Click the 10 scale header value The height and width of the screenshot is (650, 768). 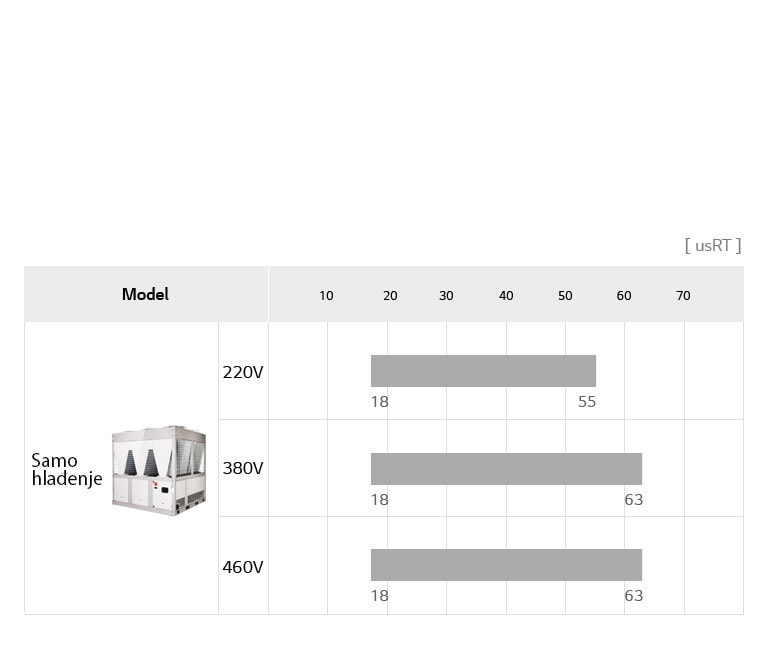pyautogui.click(x=326, y=296)
